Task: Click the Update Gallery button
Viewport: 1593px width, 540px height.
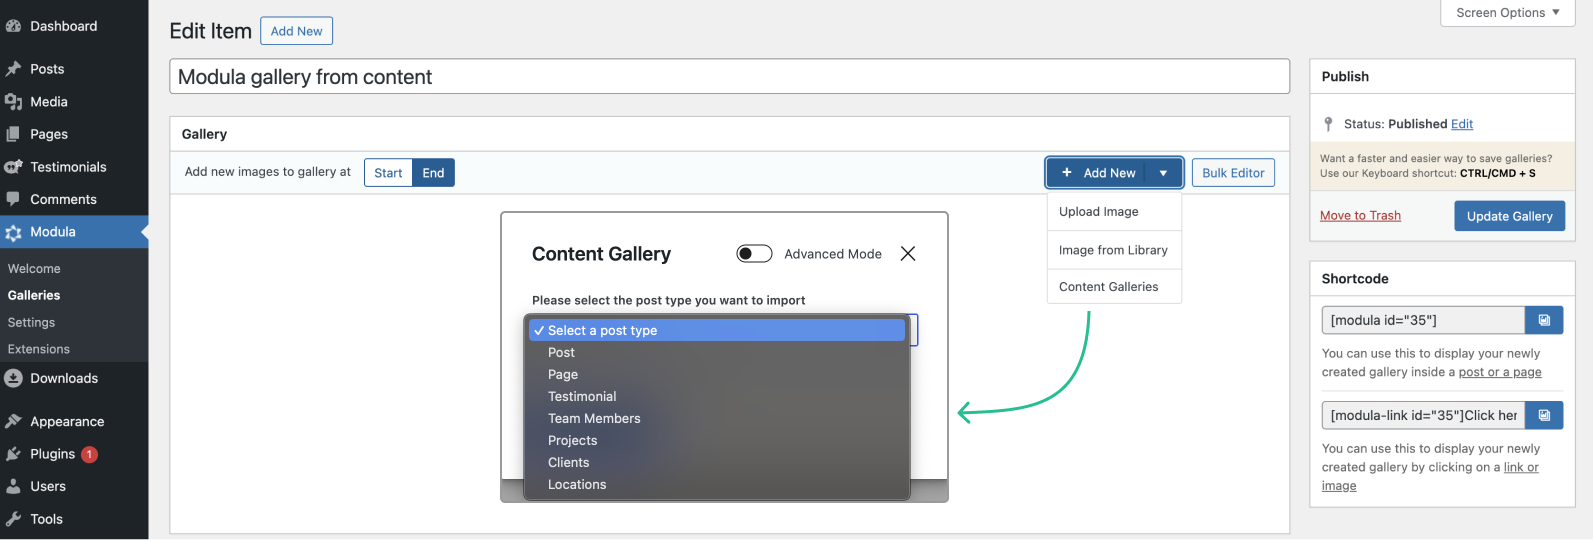Action: [x=1509, y=216]
